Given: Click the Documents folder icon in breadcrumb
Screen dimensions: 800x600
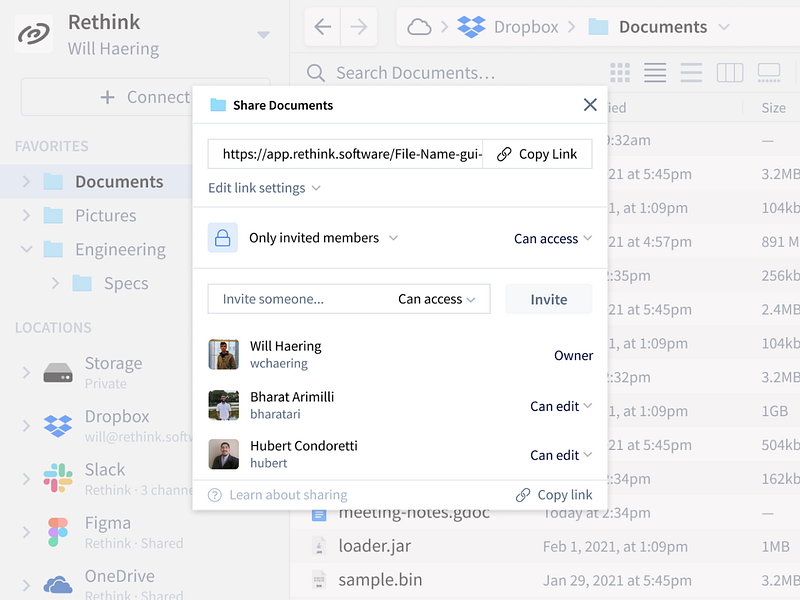Looking at the screenshot, I should click(x=598, y=27).
